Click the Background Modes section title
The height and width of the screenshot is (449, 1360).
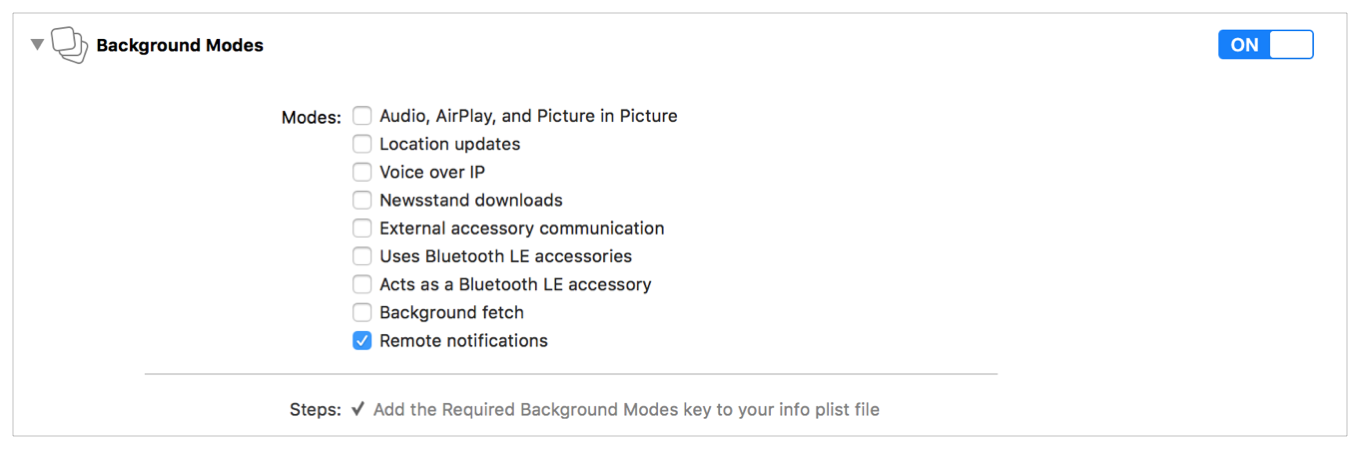coord(180,45)
